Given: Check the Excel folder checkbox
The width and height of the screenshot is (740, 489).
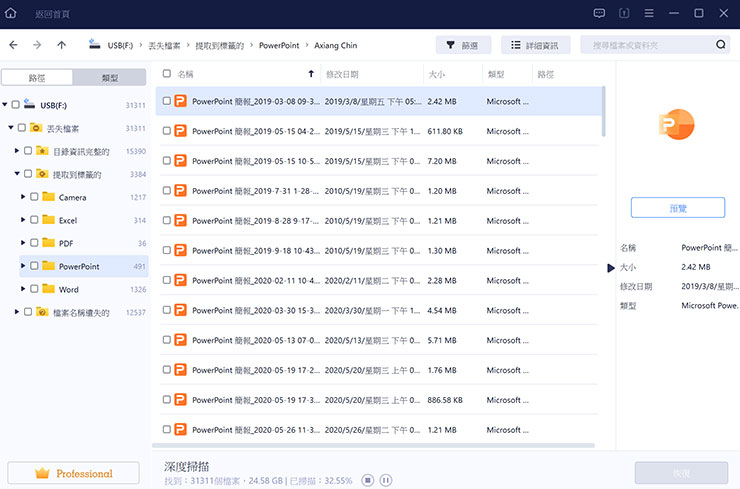Looking at the screenshot, I should click(34, 220).
